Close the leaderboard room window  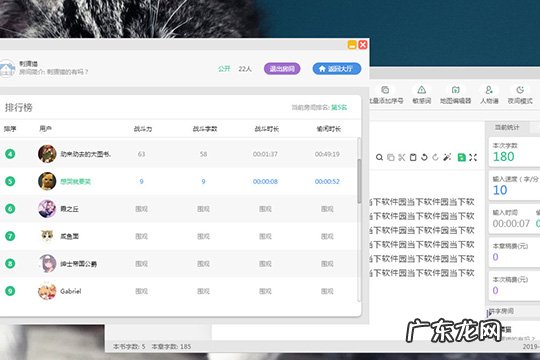363,45
